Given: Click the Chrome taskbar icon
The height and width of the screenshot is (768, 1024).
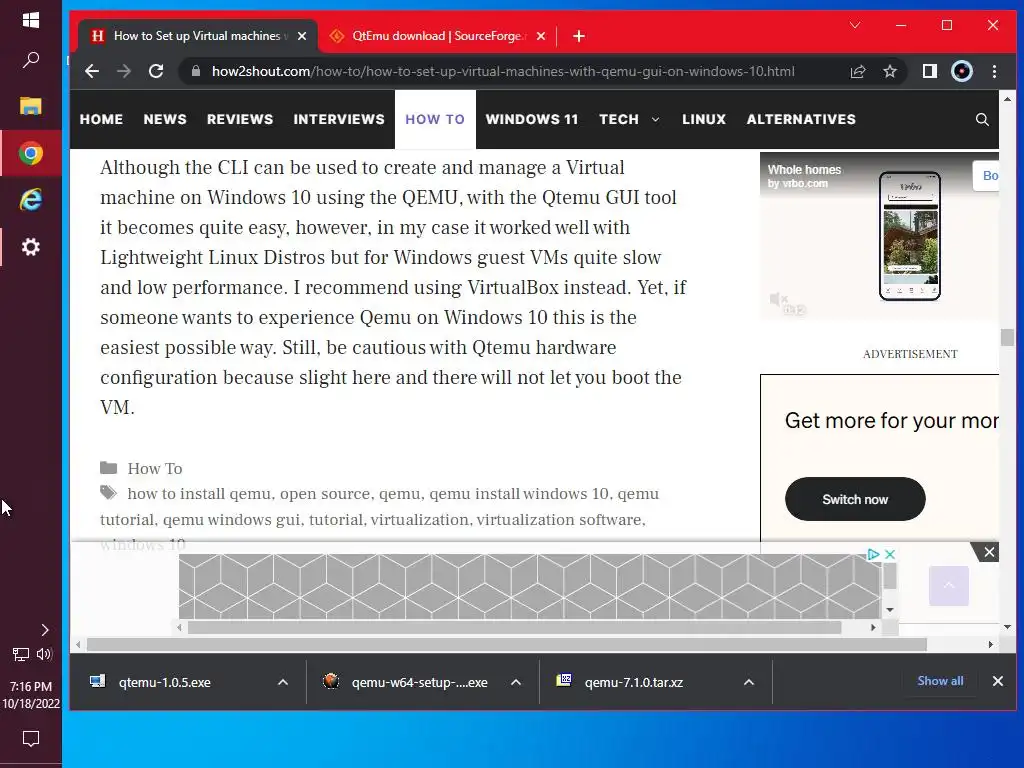Looking at the screenshot, I should click(x=31, y=153).
